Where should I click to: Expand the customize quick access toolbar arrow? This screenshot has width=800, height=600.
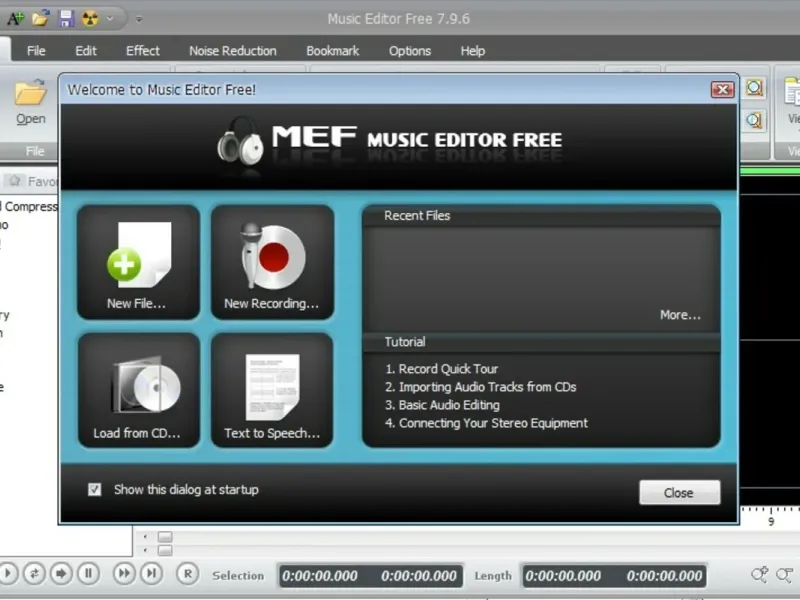139,20
